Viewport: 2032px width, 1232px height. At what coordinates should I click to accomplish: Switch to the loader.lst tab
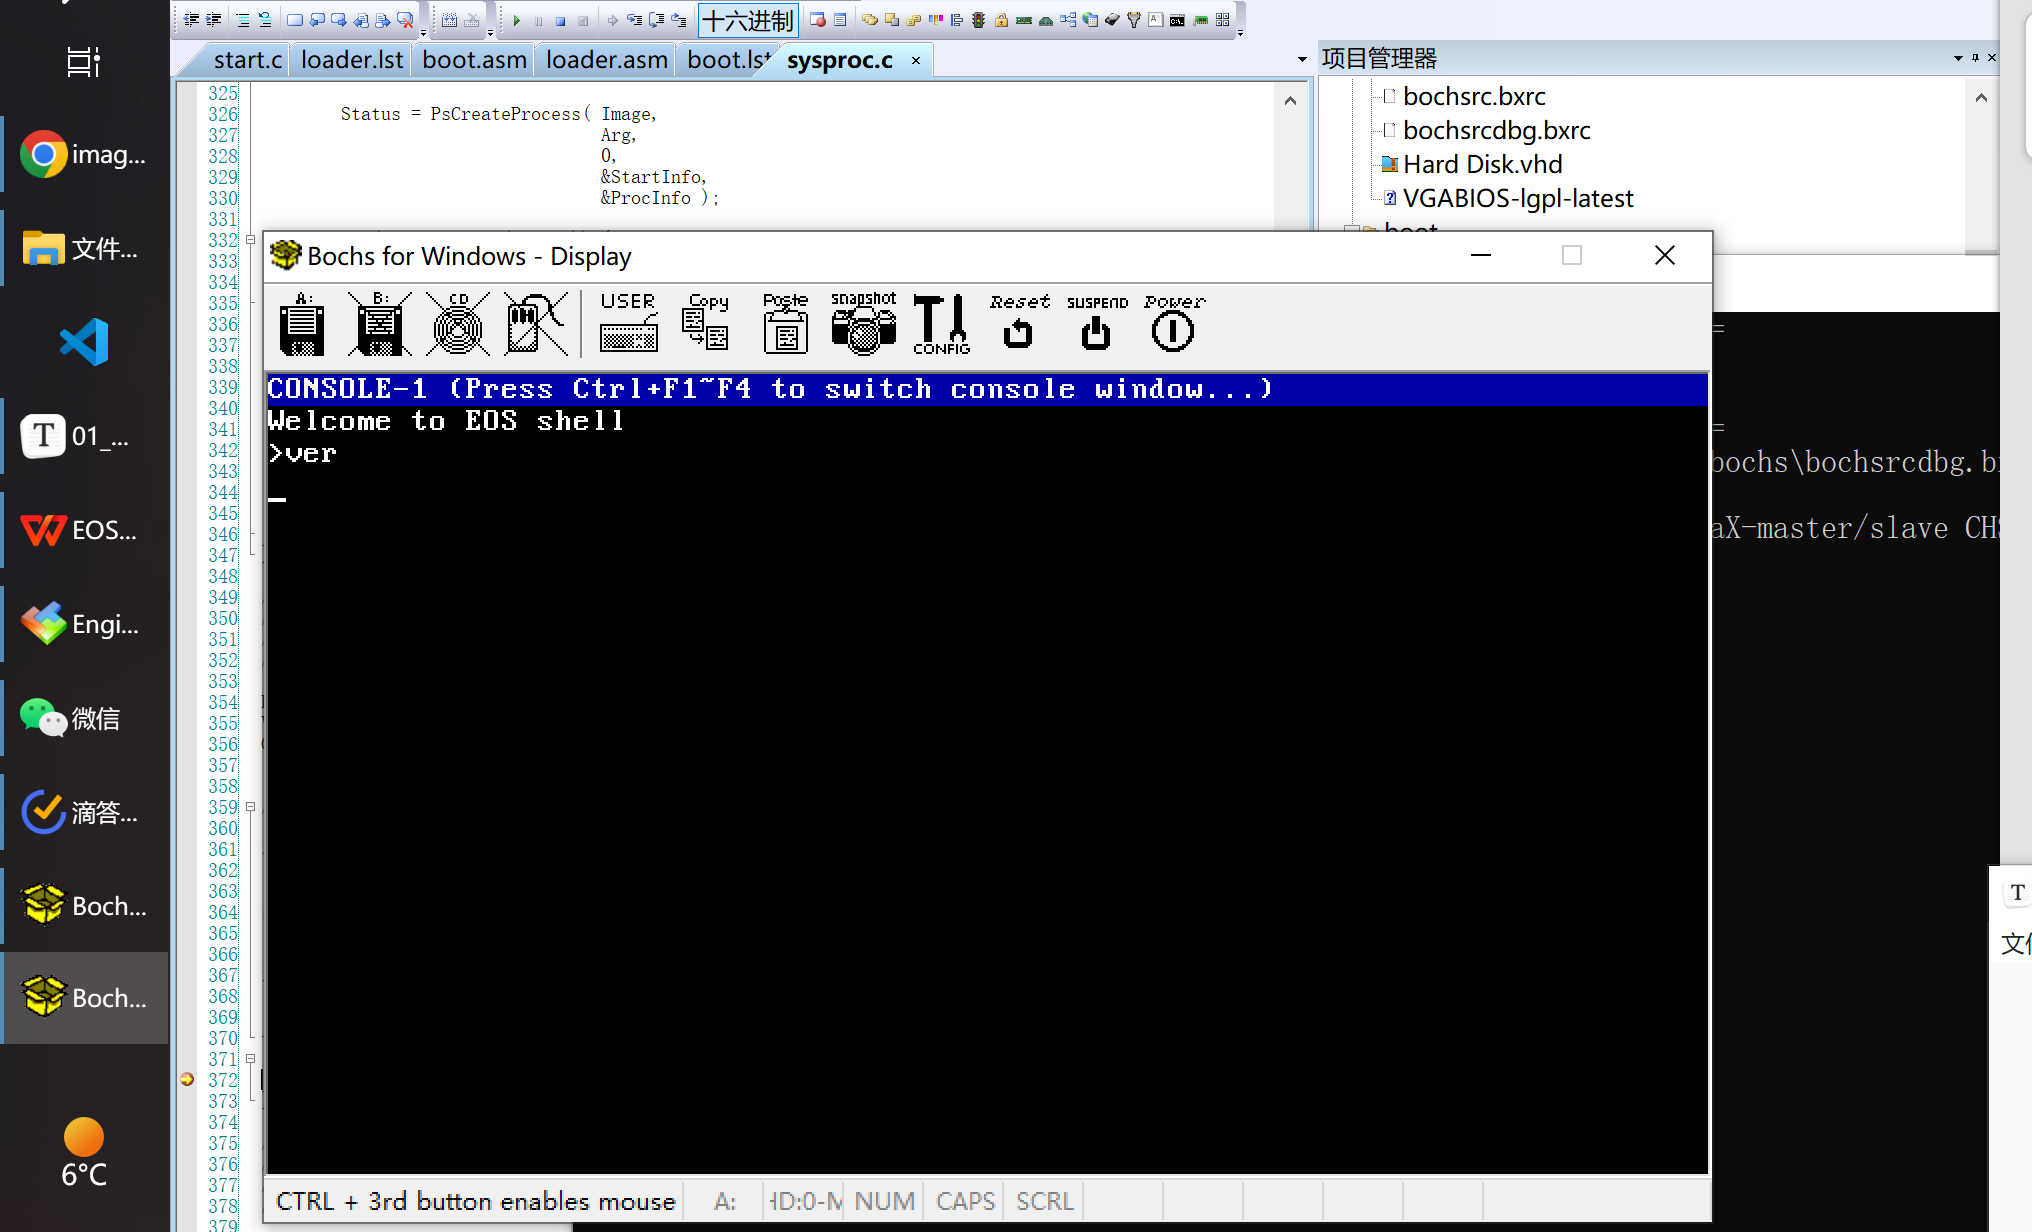click(352, 60)
